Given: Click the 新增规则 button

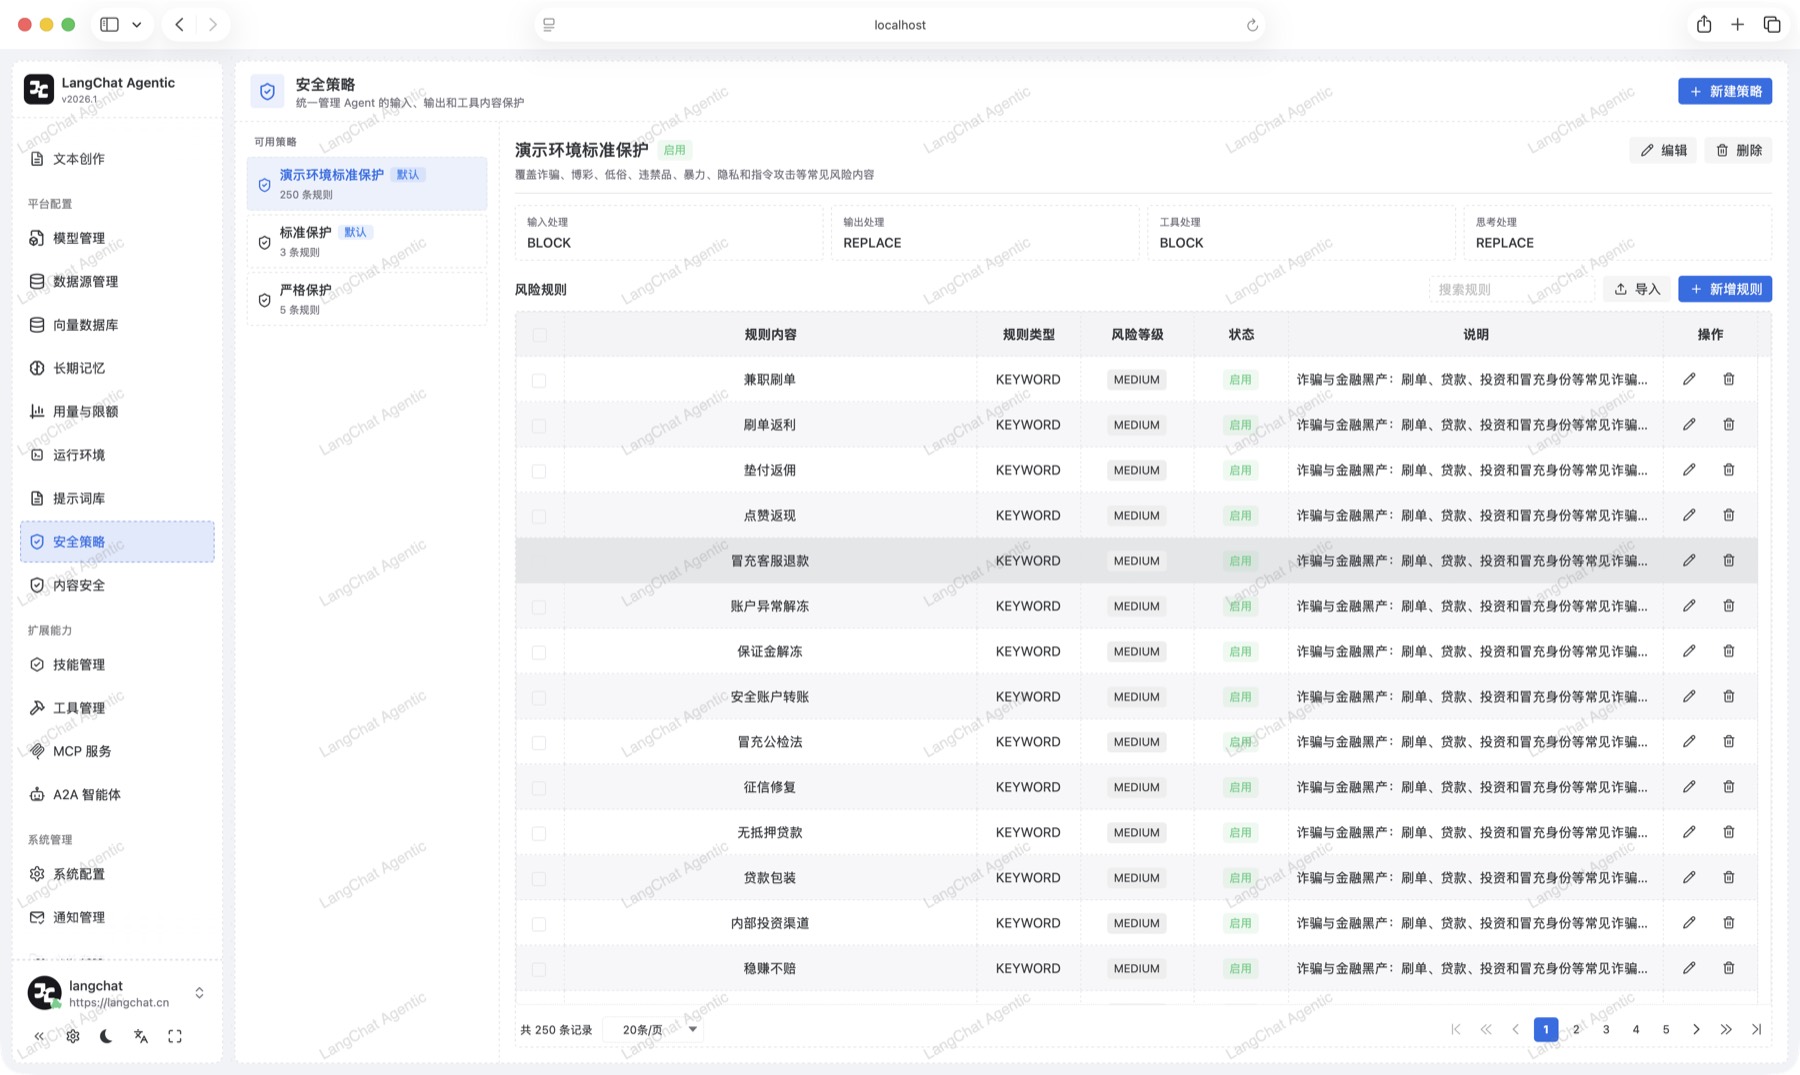Looking at the screenshot, I should pos(1725,289).
